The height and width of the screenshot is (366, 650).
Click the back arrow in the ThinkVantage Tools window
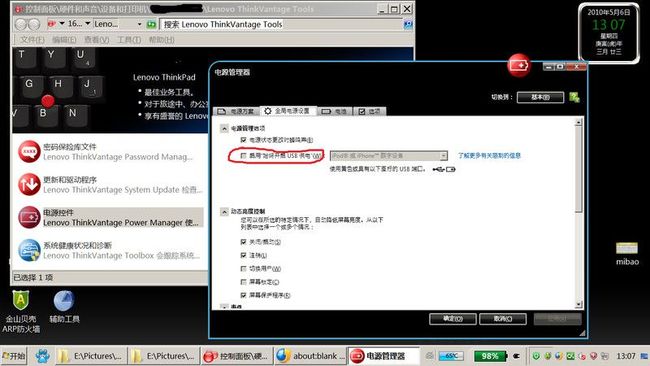tap(21, 24)
